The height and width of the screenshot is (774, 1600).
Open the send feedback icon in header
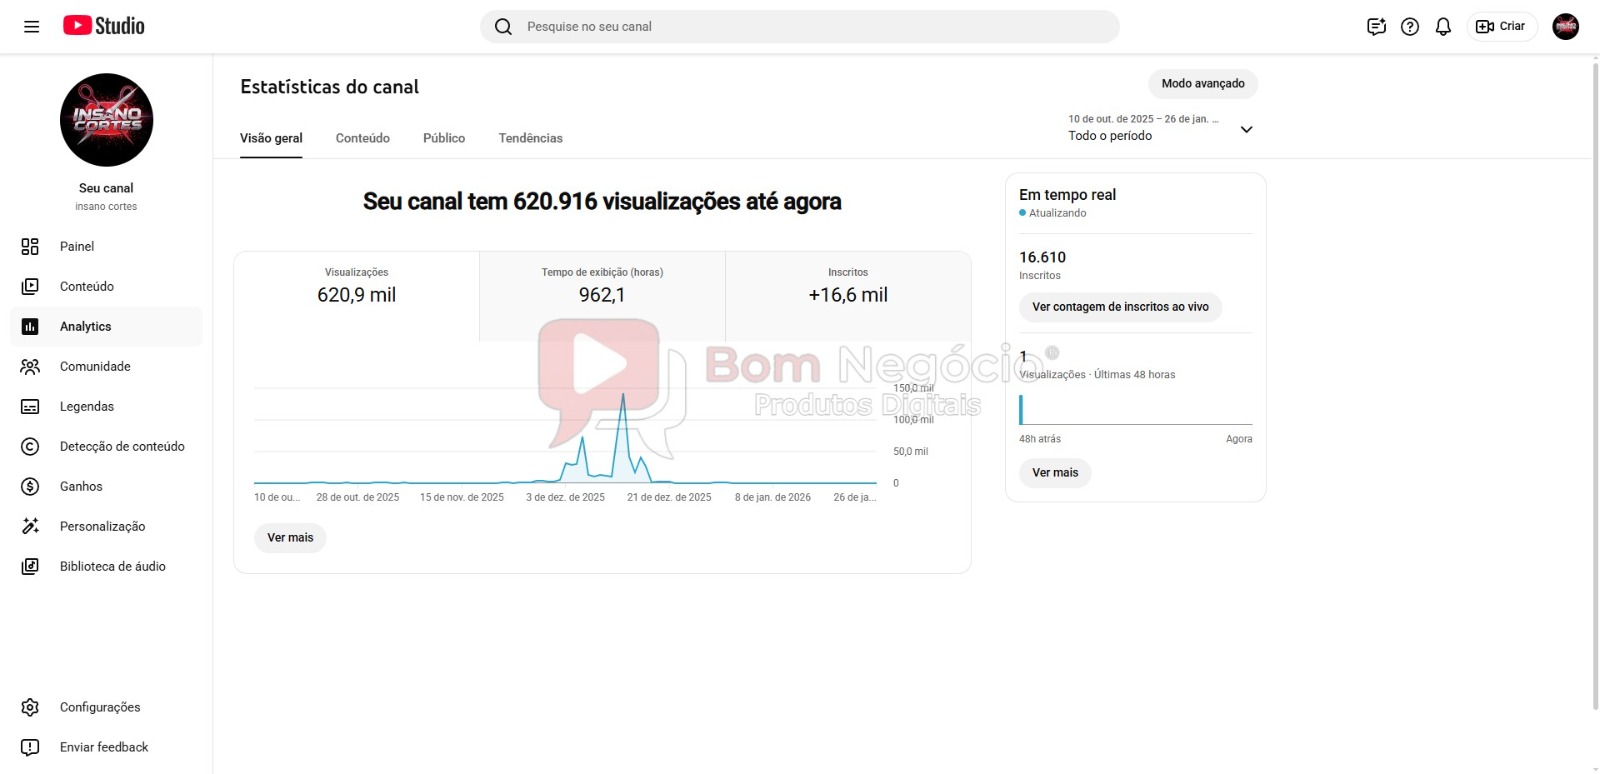(x=1376, y=27)
